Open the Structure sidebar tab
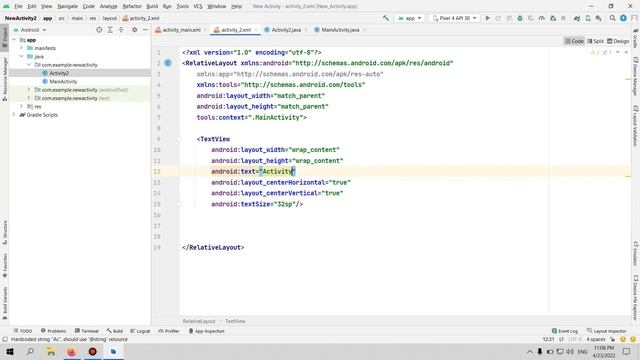Screen dimensions: 640x360 (4, 233)
